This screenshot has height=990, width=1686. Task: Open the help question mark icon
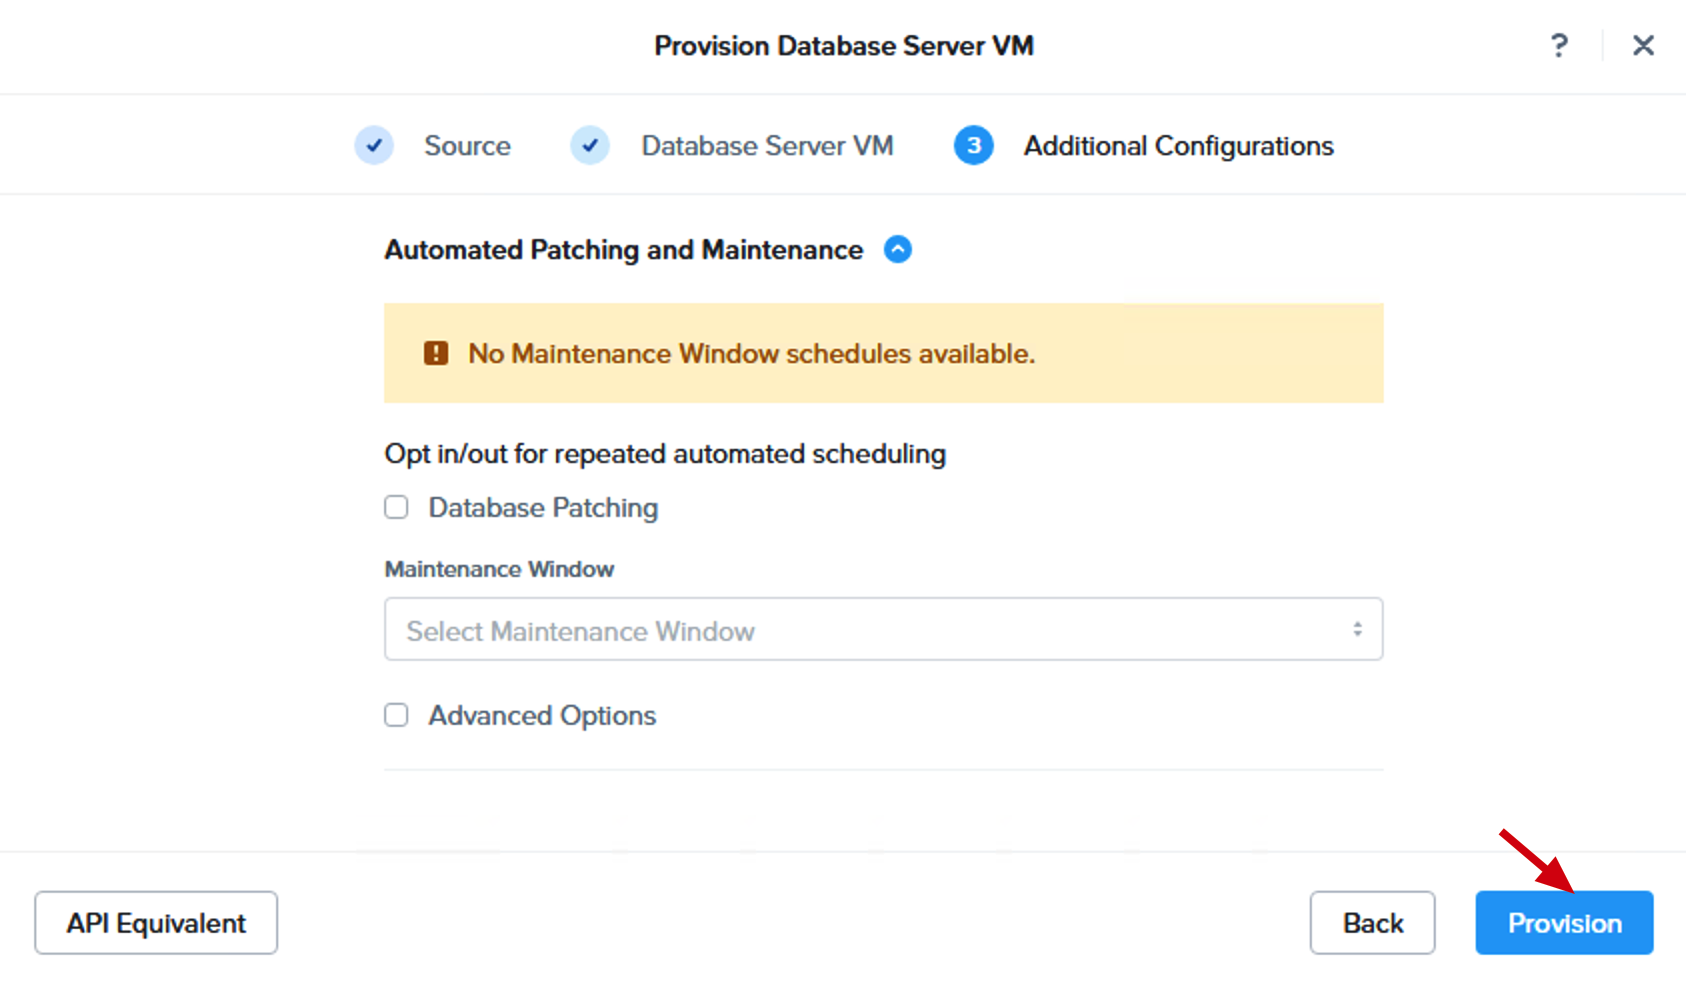[1559, 45]
